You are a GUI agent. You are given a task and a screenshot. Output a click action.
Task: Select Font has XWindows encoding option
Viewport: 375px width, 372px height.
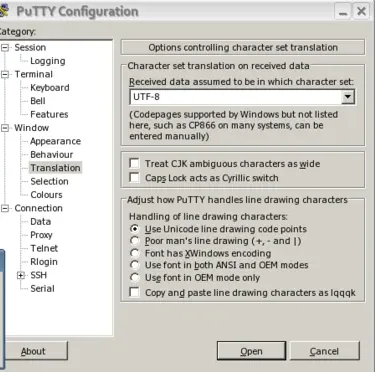[x=134, y=253]
